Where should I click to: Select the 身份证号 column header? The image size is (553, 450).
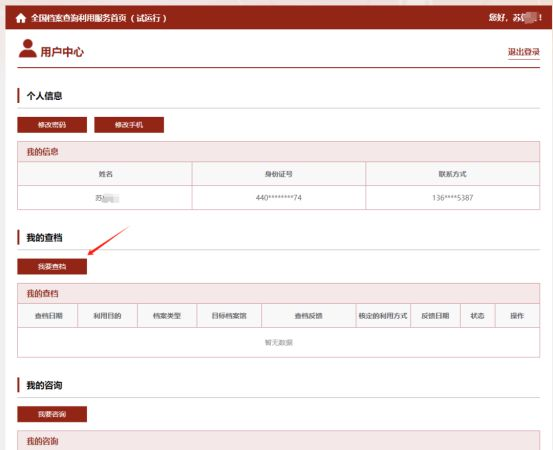pos(279,174)
